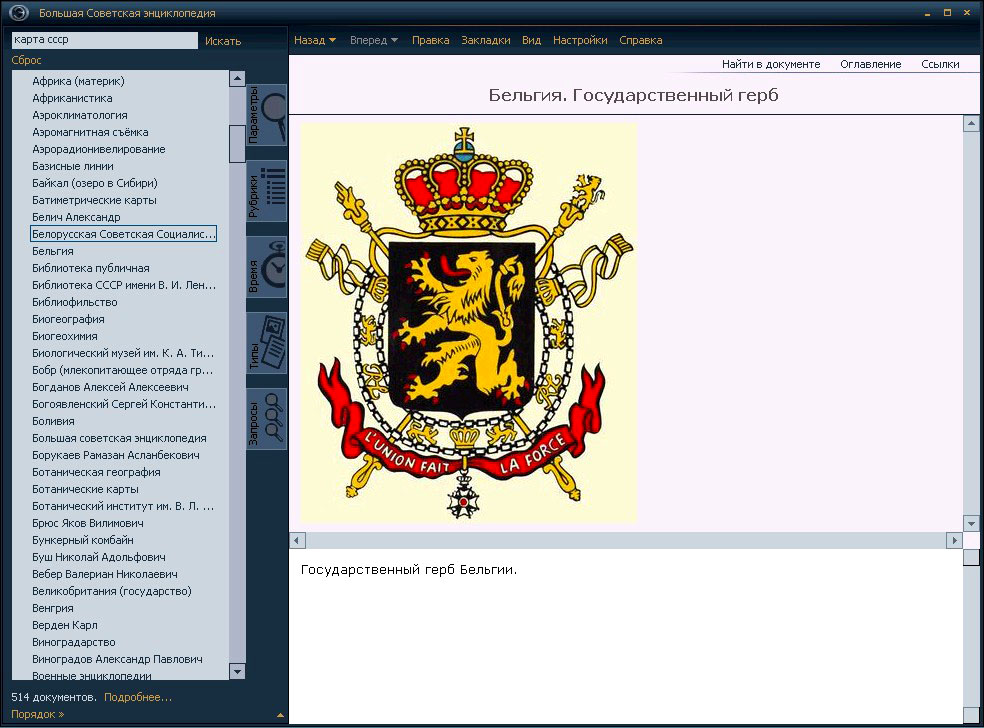Viewport: 984px width, 728px height.
Task: Select Белорусская Советская Социалис… entry
Action: [124, 233]
